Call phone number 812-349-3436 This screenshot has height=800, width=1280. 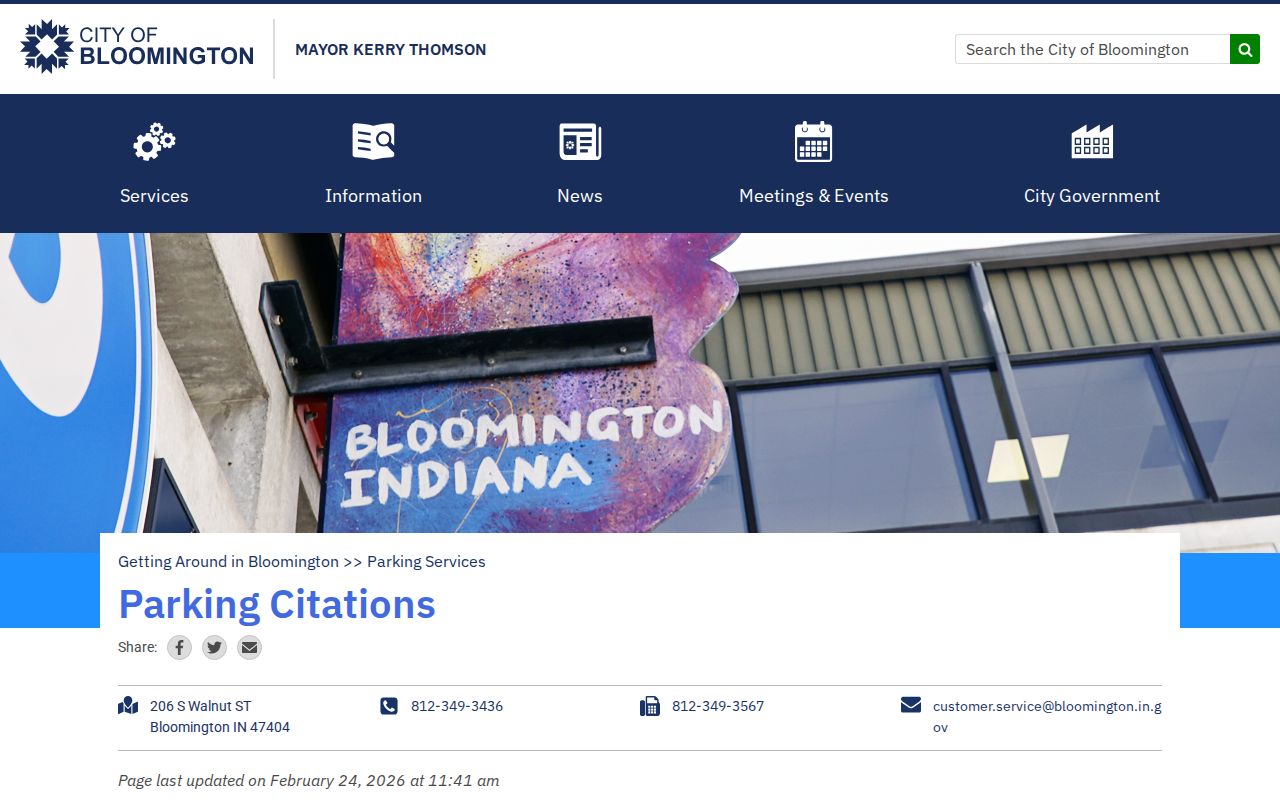[457, 706]
